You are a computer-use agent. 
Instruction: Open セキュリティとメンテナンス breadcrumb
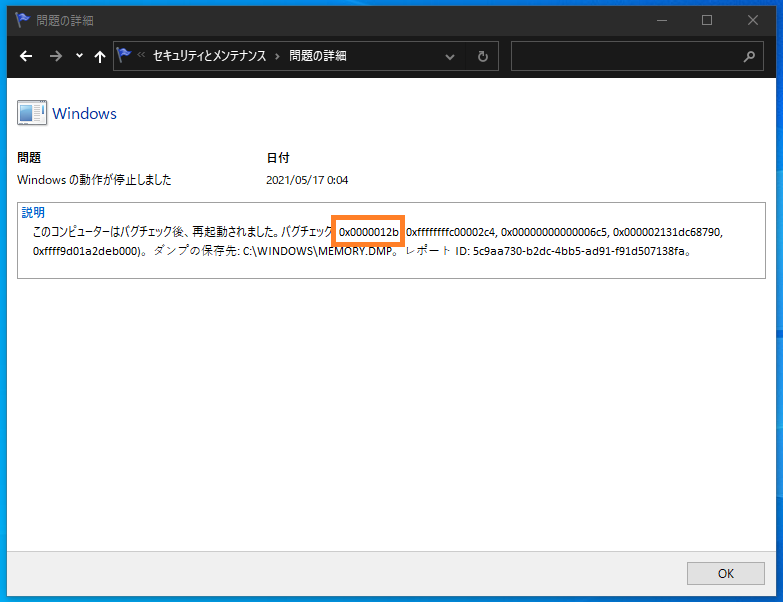(x=209, y=56)
